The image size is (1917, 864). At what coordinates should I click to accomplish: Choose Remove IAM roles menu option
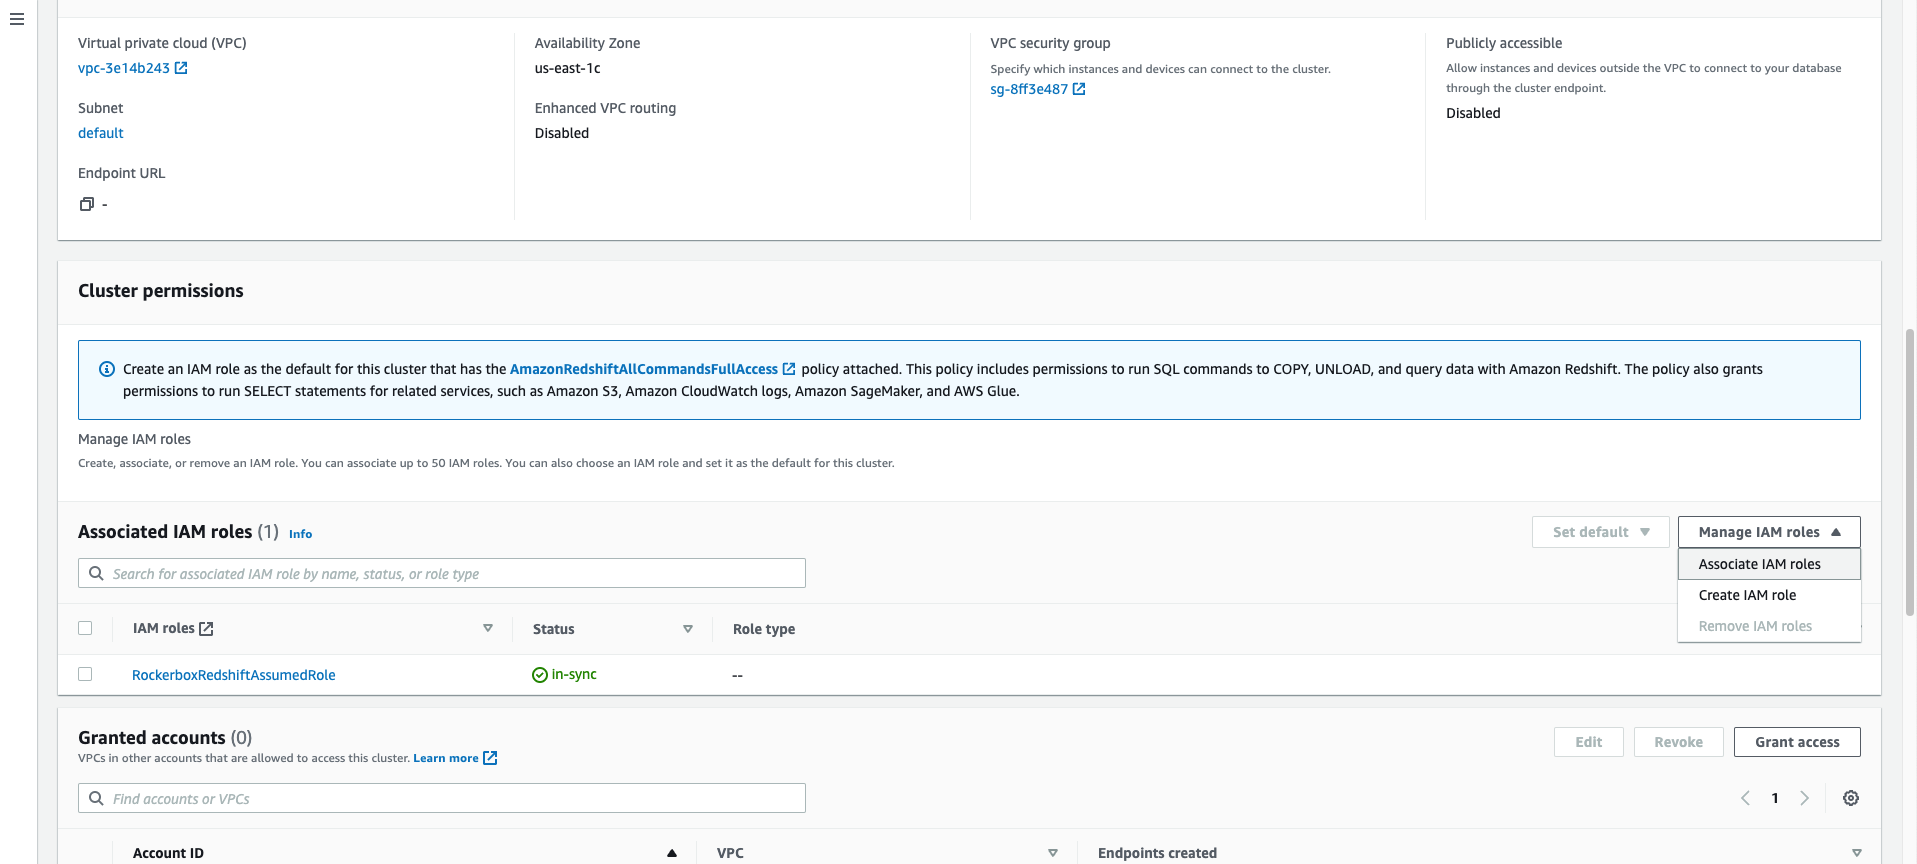pyautogui.click(x=1769, y=626)
